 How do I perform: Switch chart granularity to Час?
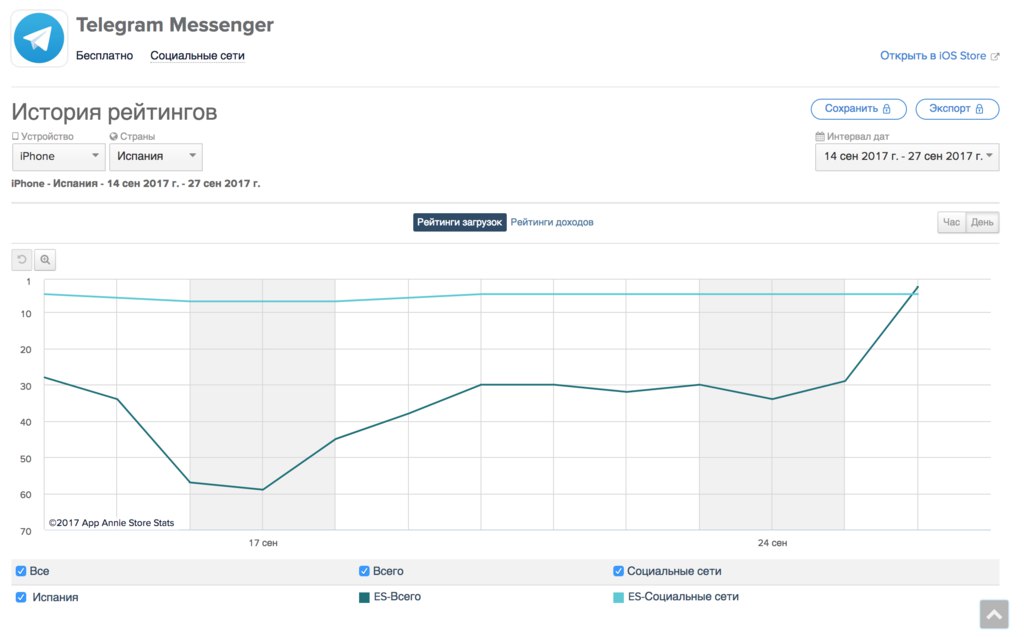click(x=951, y=222)
